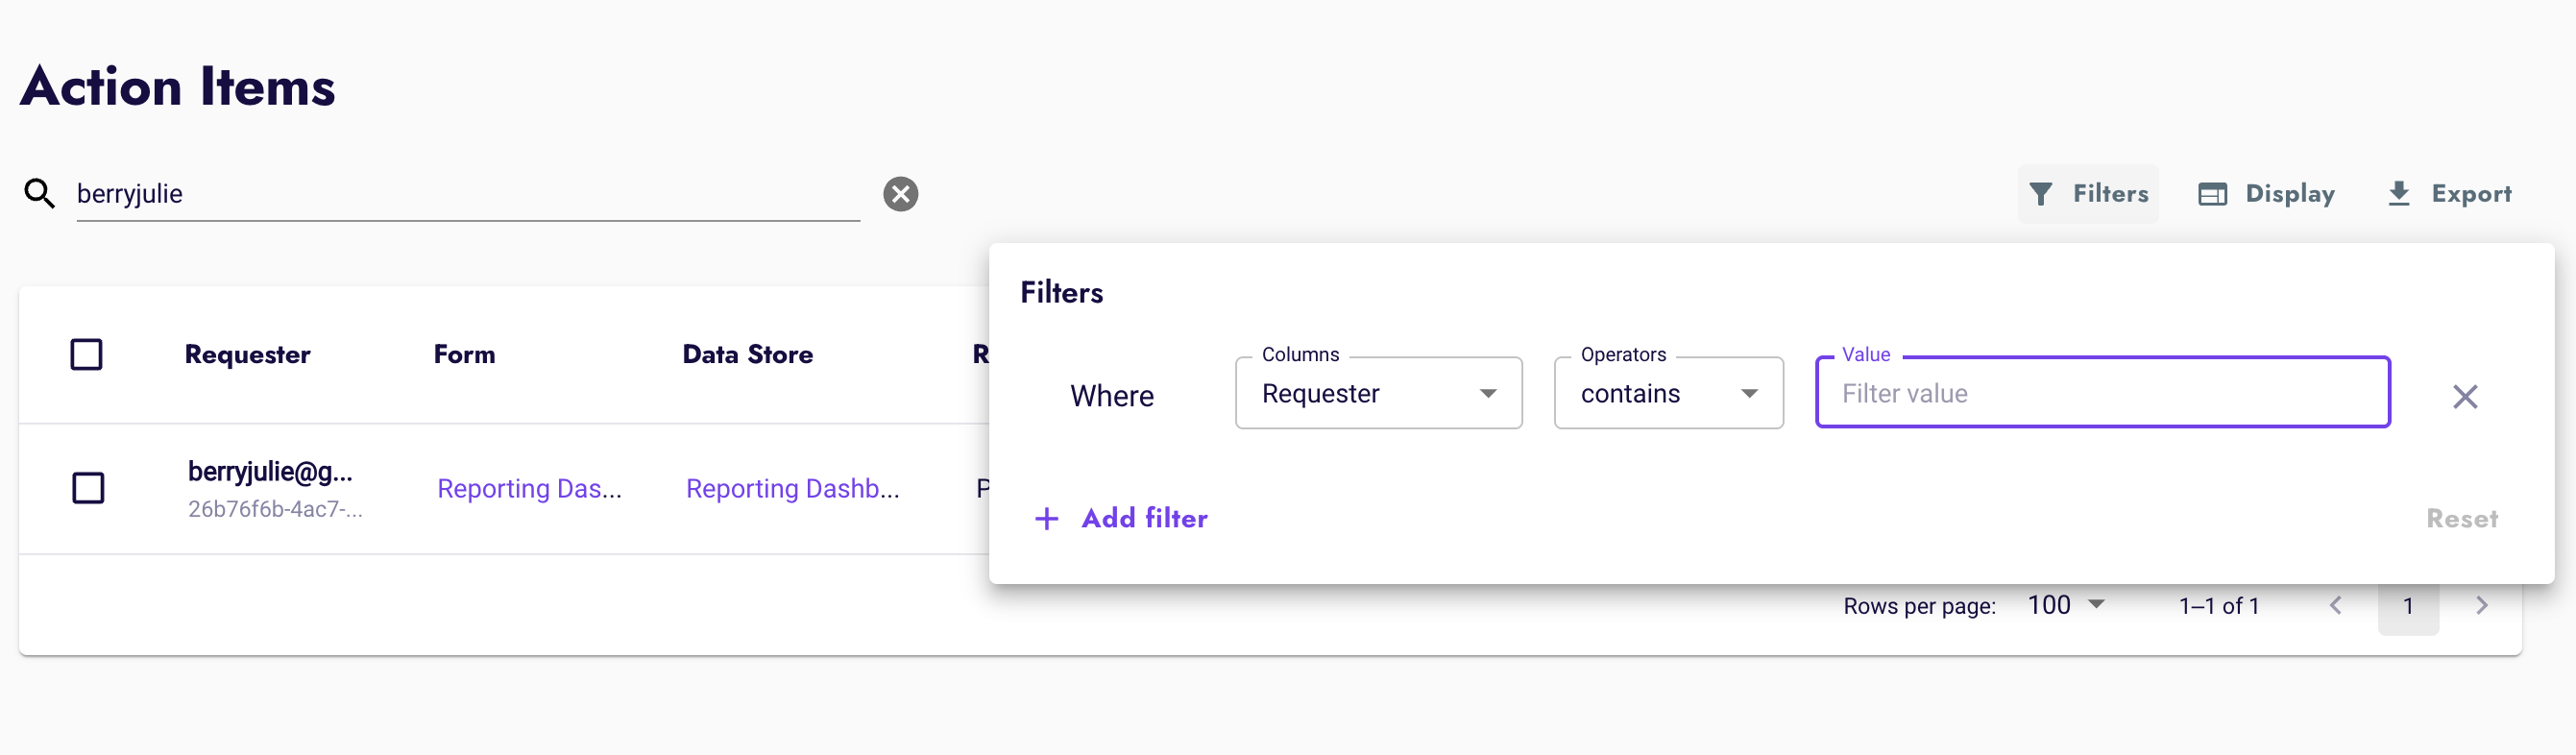Viewport: 2576px width, 755px height.
Task: Go to next page arrow
Action: pos(2481,605)
